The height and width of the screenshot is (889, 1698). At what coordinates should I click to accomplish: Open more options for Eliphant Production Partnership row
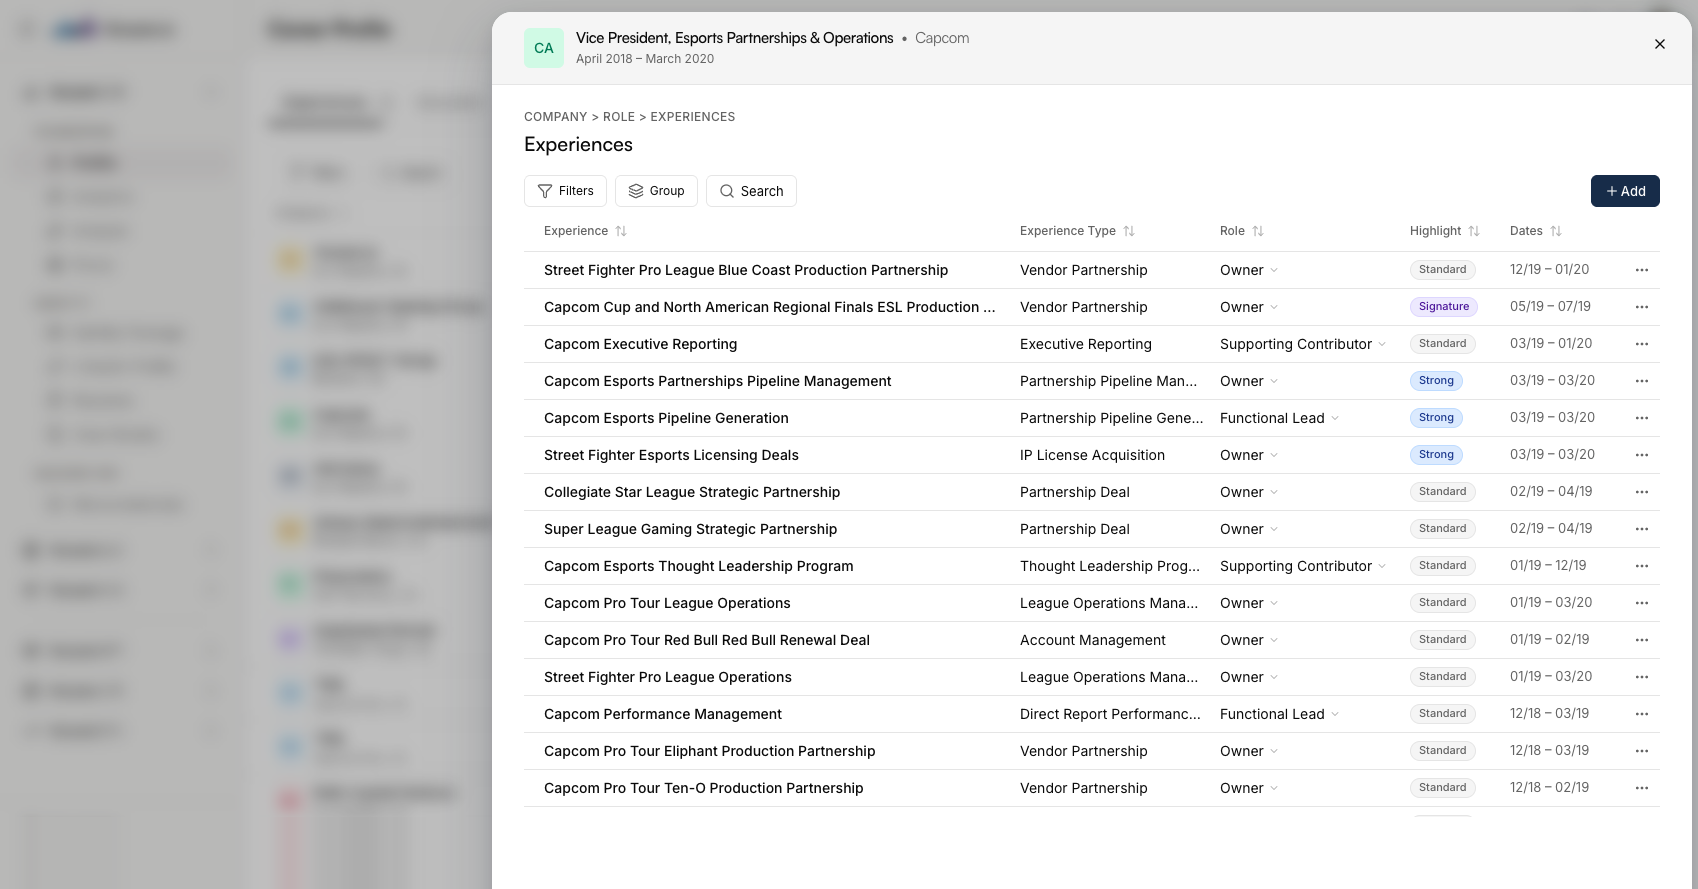click(1642, 751)
